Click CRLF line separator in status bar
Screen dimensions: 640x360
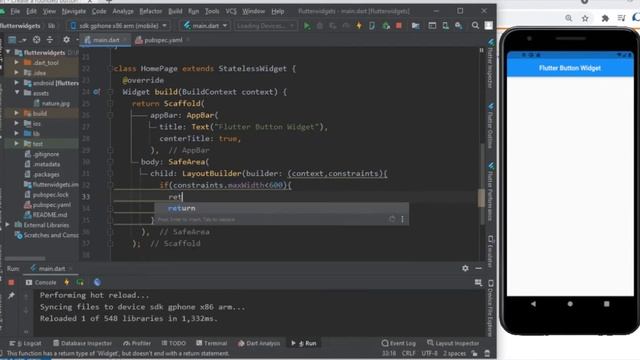409,353
